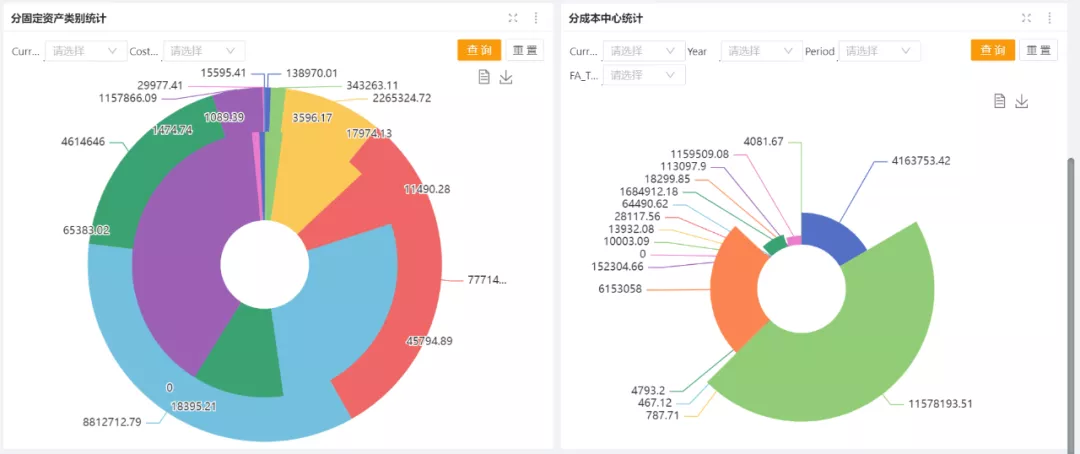The image size is (1080, 454).
Task: Expand the 分固定资产类别统计 panel to fullscreen
Action: [x=513, y=18]
